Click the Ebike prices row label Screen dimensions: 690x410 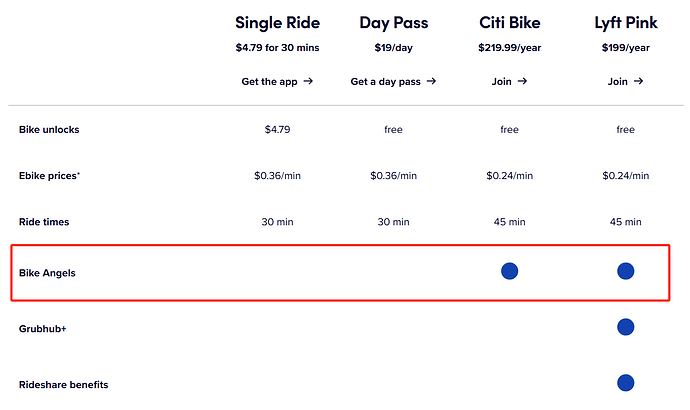point(50,176)
